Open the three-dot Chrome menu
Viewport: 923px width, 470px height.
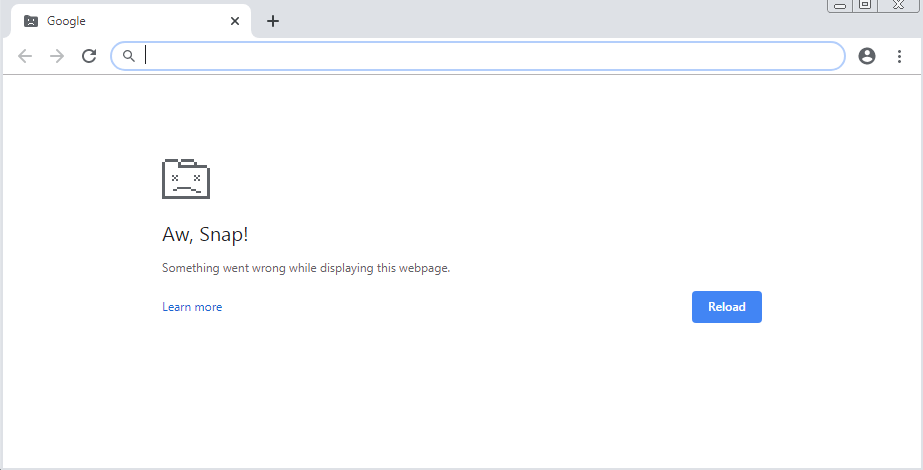click(899, 56)
